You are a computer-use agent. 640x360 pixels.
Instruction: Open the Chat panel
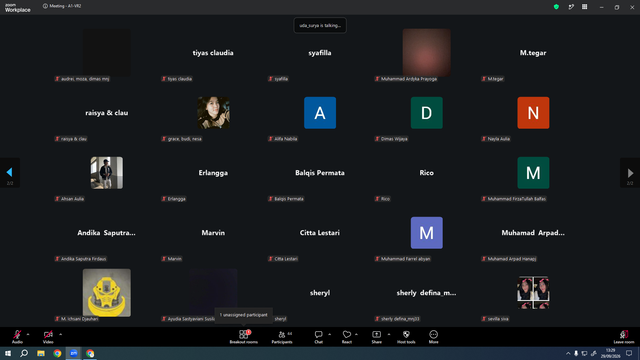coord(318,337)
